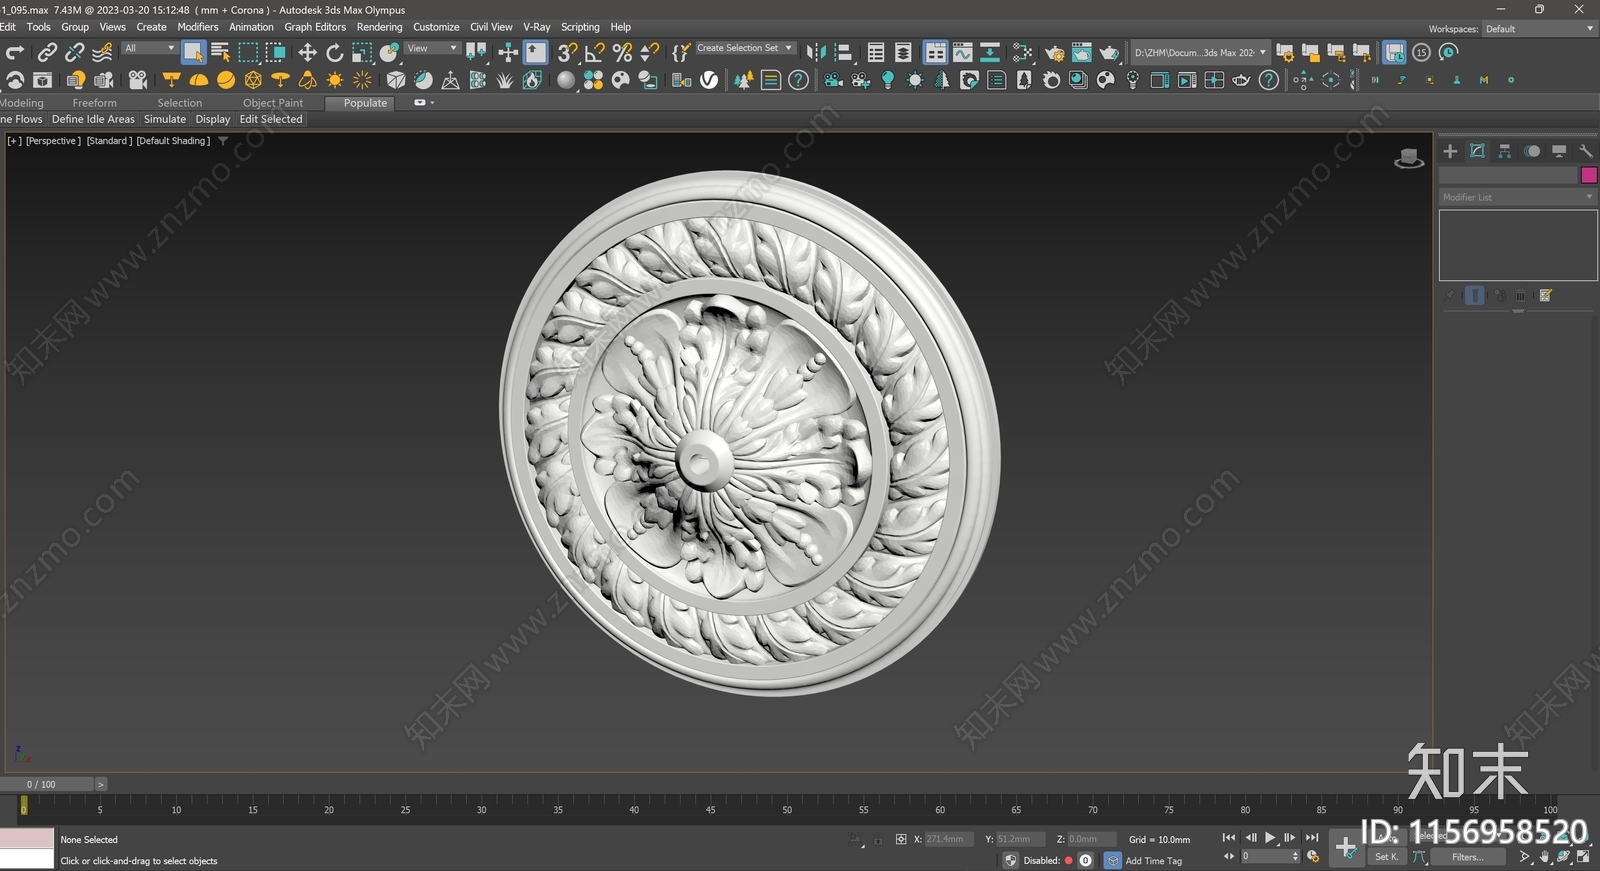Click Add Time Tag
This screenshot has height=871, width=1600.
1153,861
